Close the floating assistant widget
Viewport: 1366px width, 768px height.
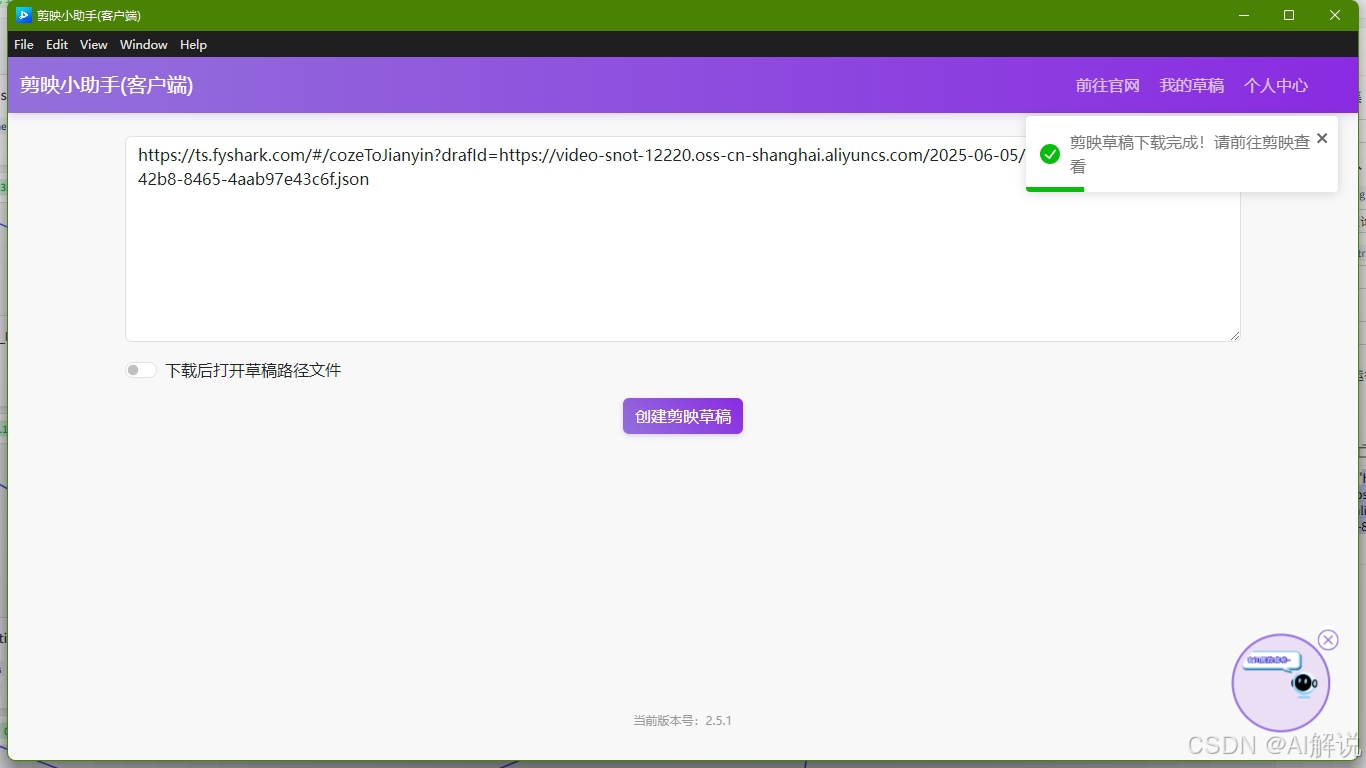tap(1328, 640)
